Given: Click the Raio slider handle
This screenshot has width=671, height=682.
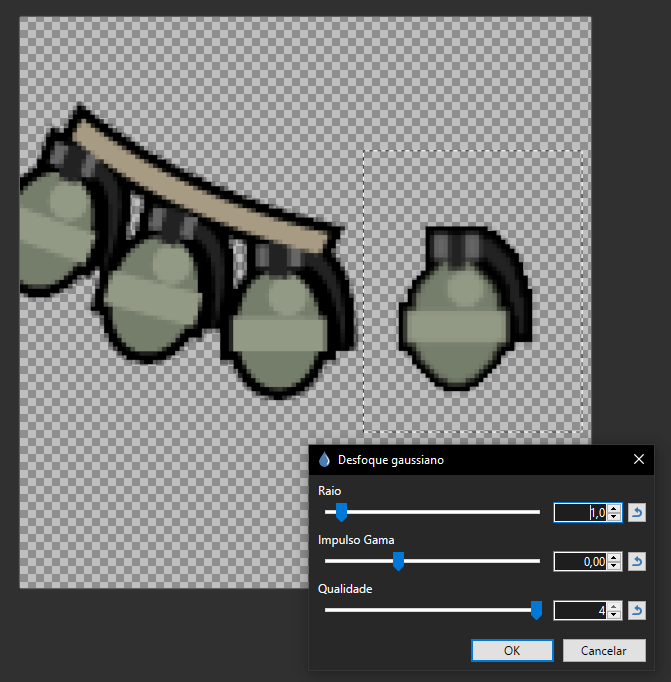Looking at the screenshot, I should (x=341, y=512).
